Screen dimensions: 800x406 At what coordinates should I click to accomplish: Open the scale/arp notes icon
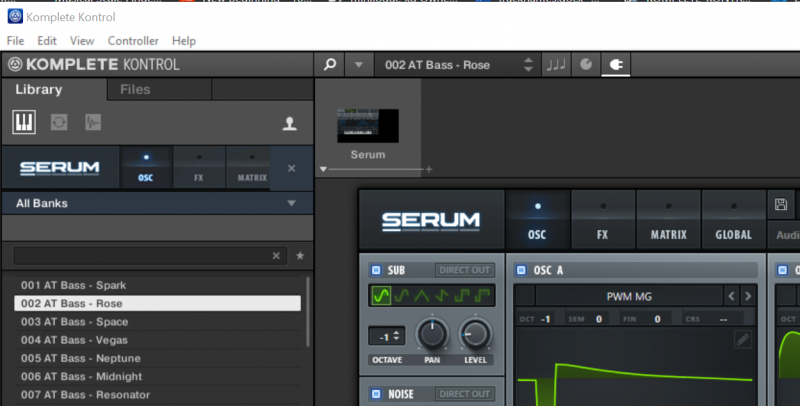point(556,64)
